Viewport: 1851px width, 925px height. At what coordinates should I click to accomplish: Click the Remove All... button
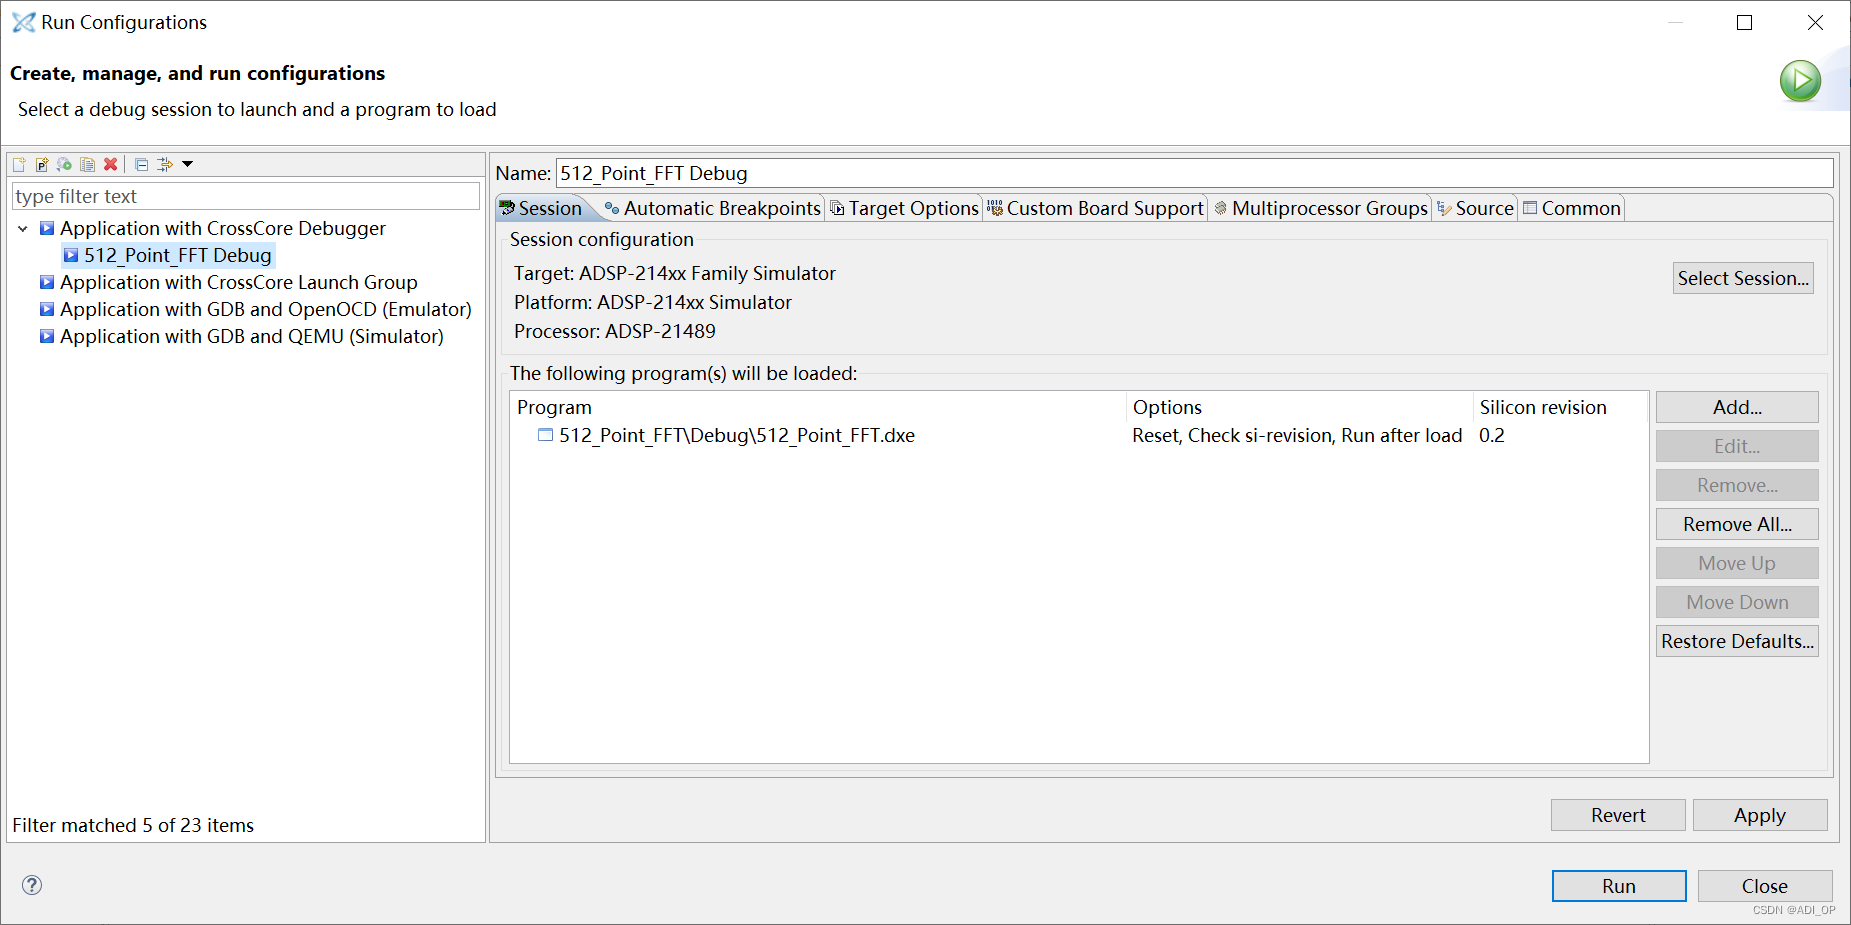[x=1737, y=524]
